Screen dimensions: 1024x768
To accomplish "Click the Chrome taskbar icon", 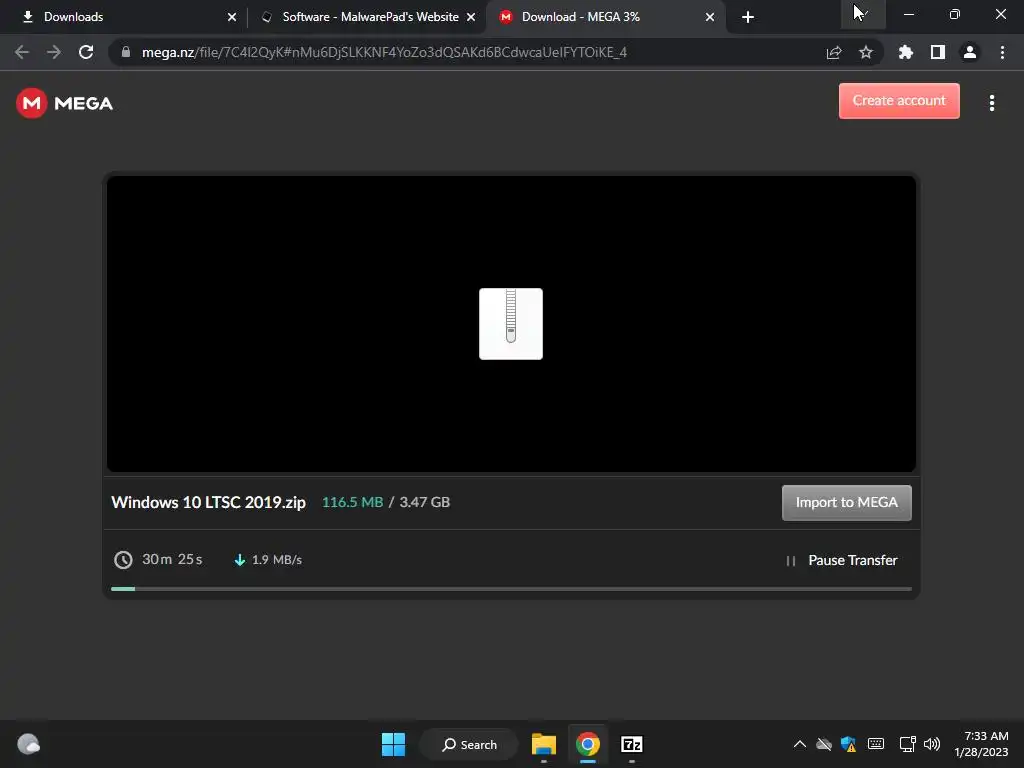I will [x=588, y=744].
